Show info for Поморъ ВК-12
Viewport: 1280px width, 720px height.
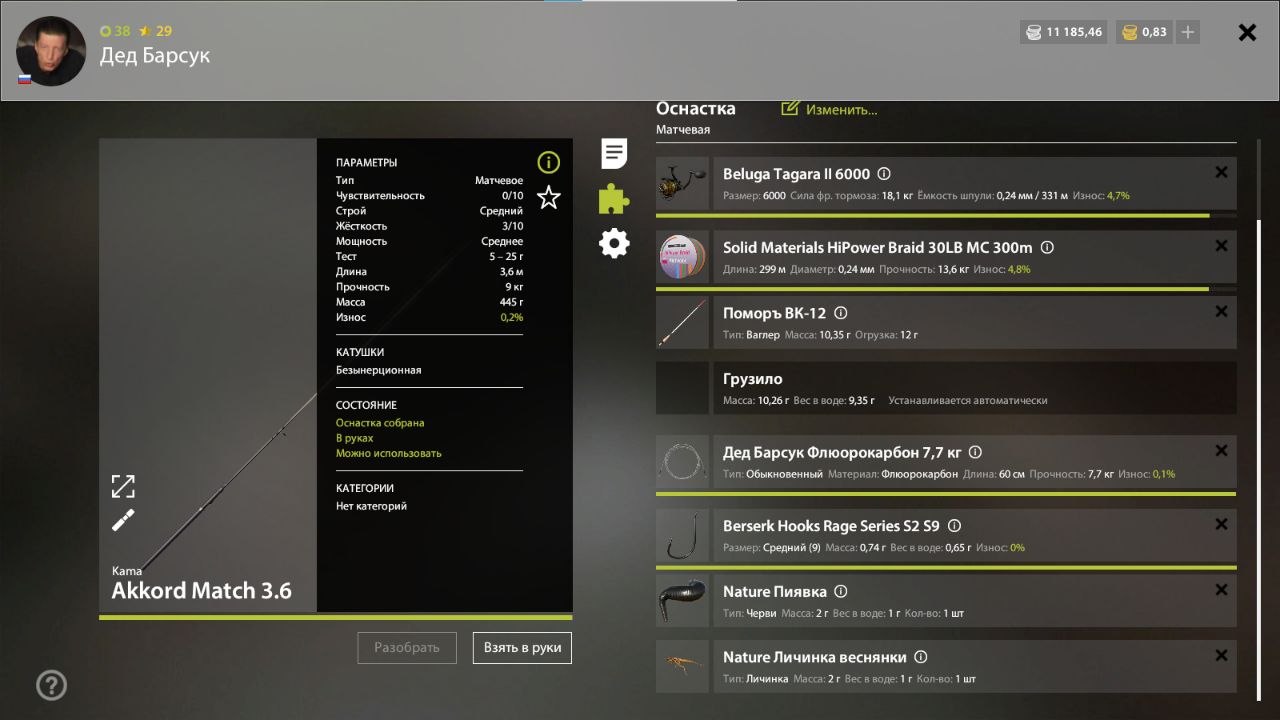click(x=841, y=313)
